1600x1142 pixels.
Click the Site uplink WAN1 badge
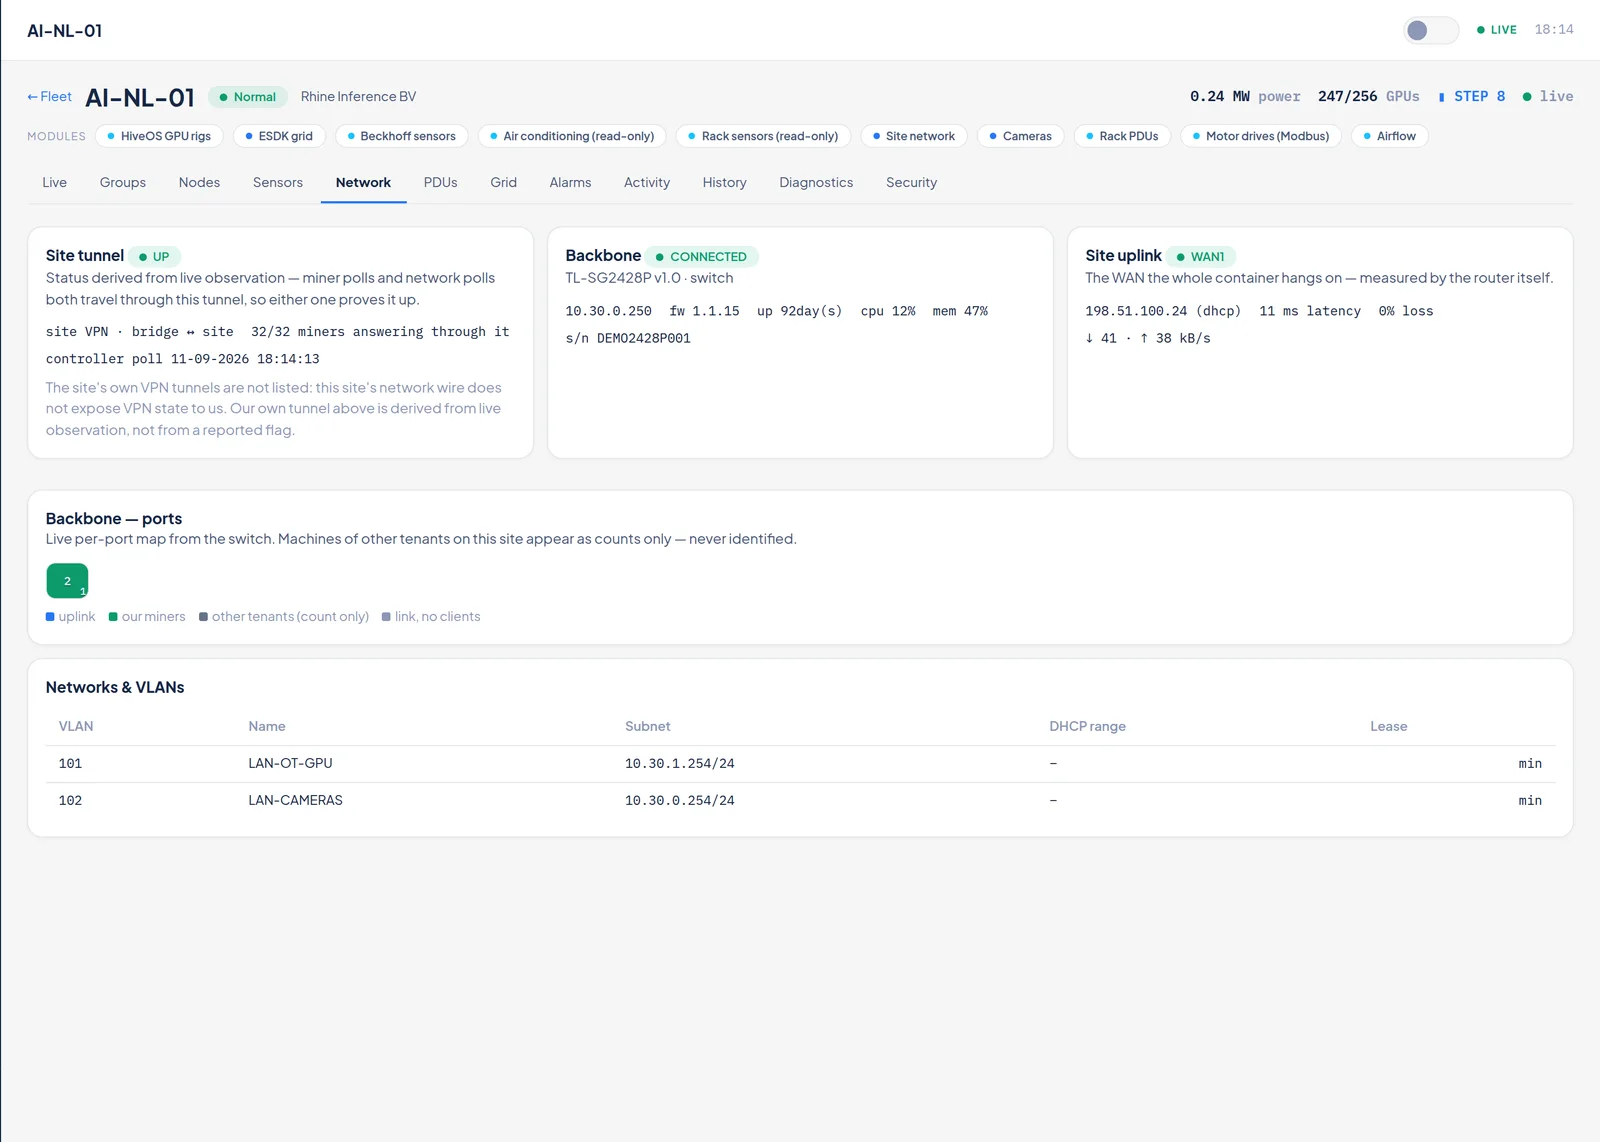1201,257
